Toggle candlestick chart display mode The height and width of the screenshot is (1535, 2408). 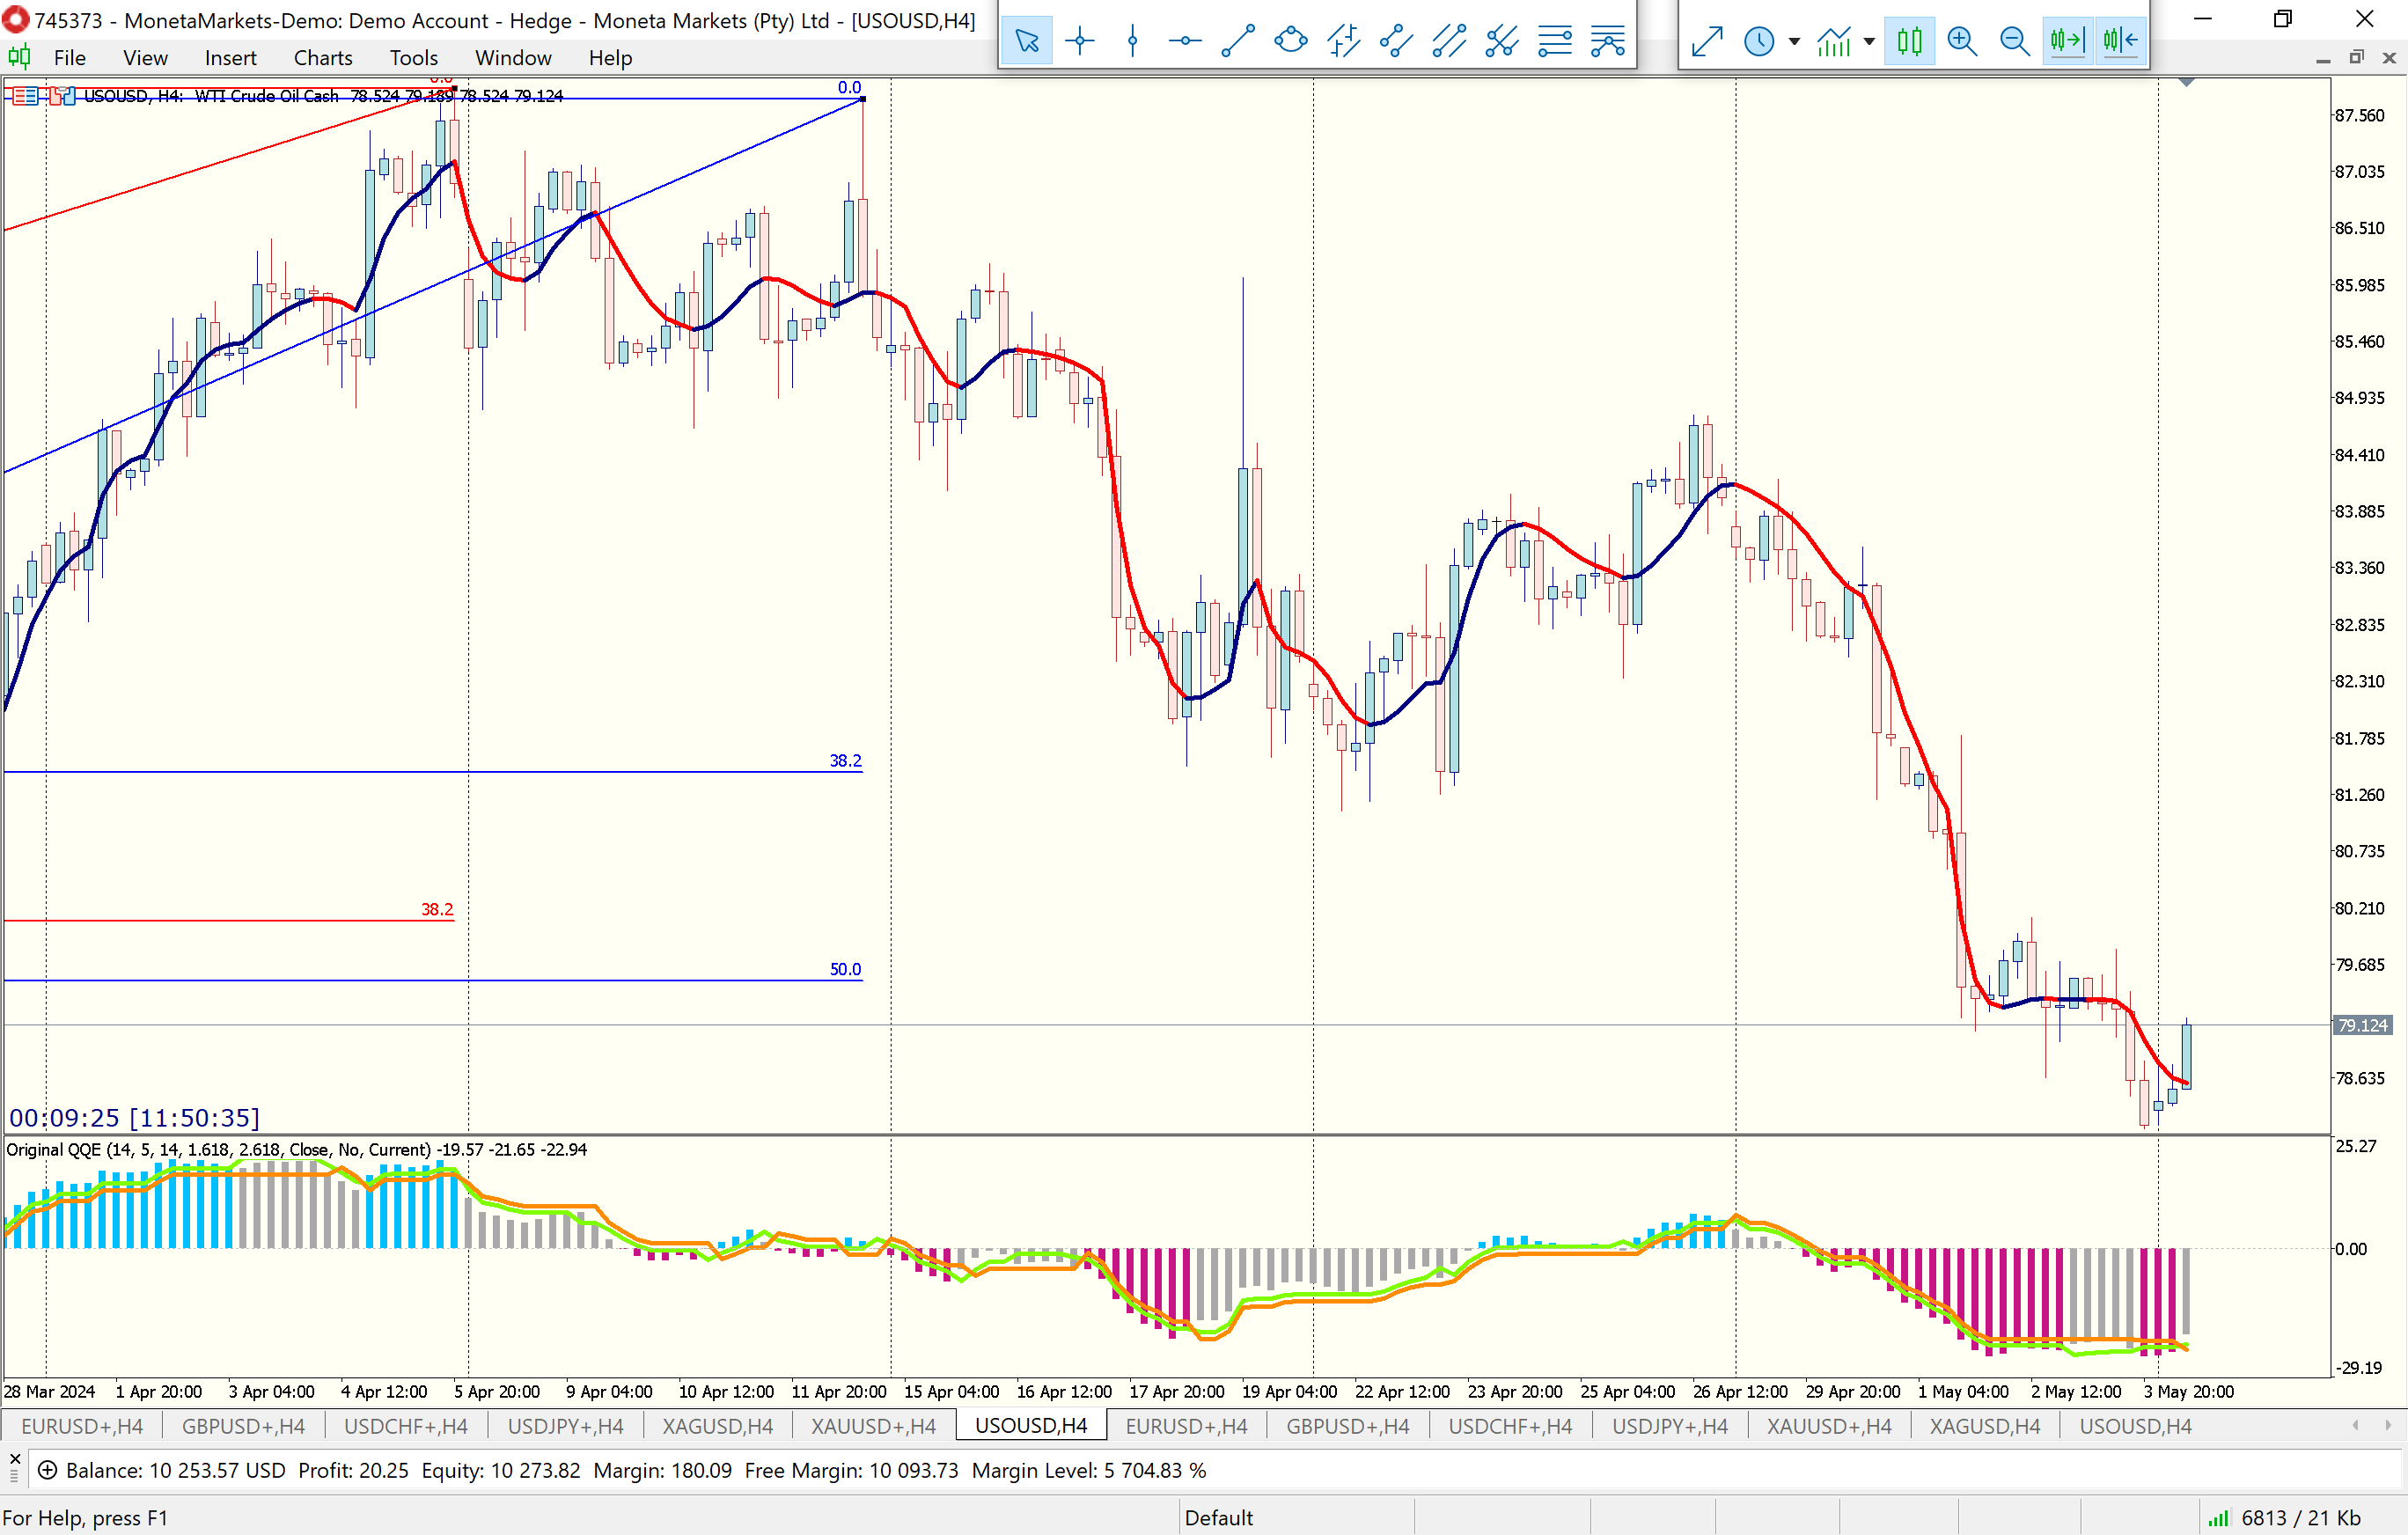[1909, 41]
